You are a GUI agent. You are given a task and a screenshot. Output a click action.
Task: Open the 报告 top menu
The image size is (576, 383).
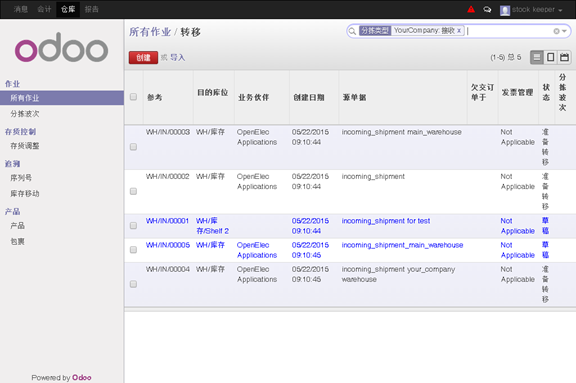click(91, 9)
